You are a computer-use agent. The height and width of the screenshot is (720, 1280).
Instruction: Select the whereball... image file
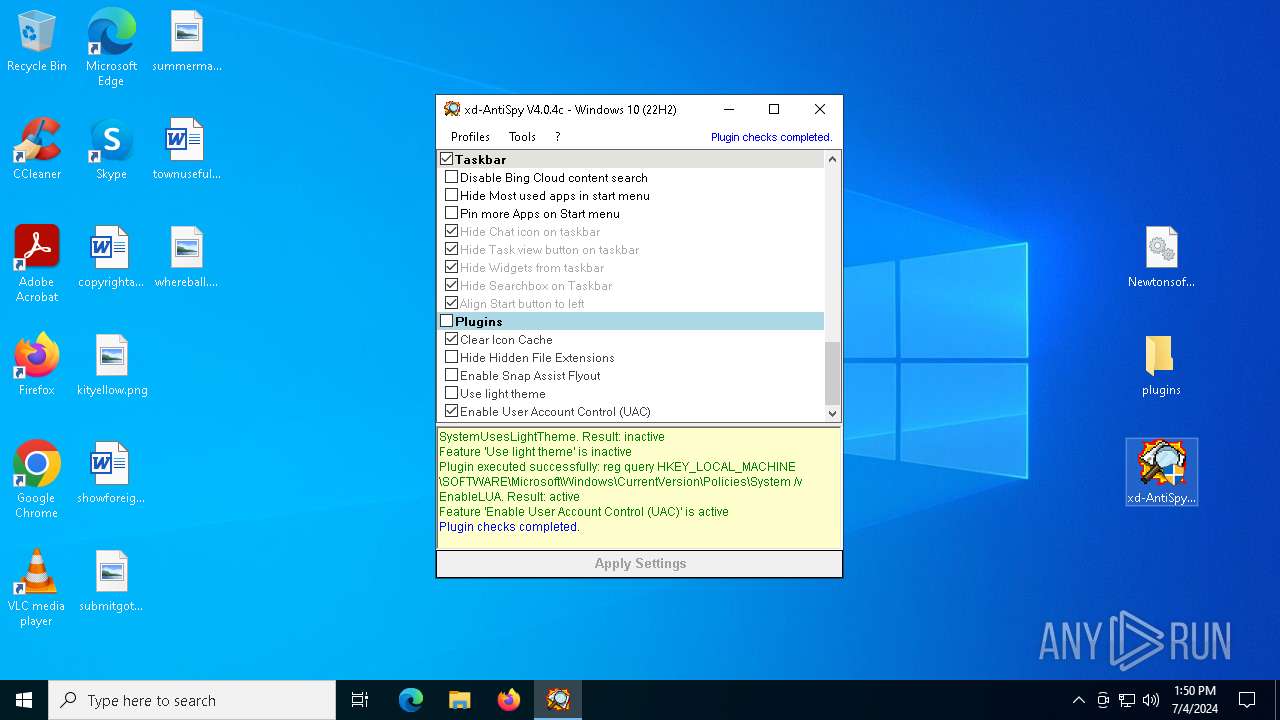pyautogui.click(x=187, y=258)
